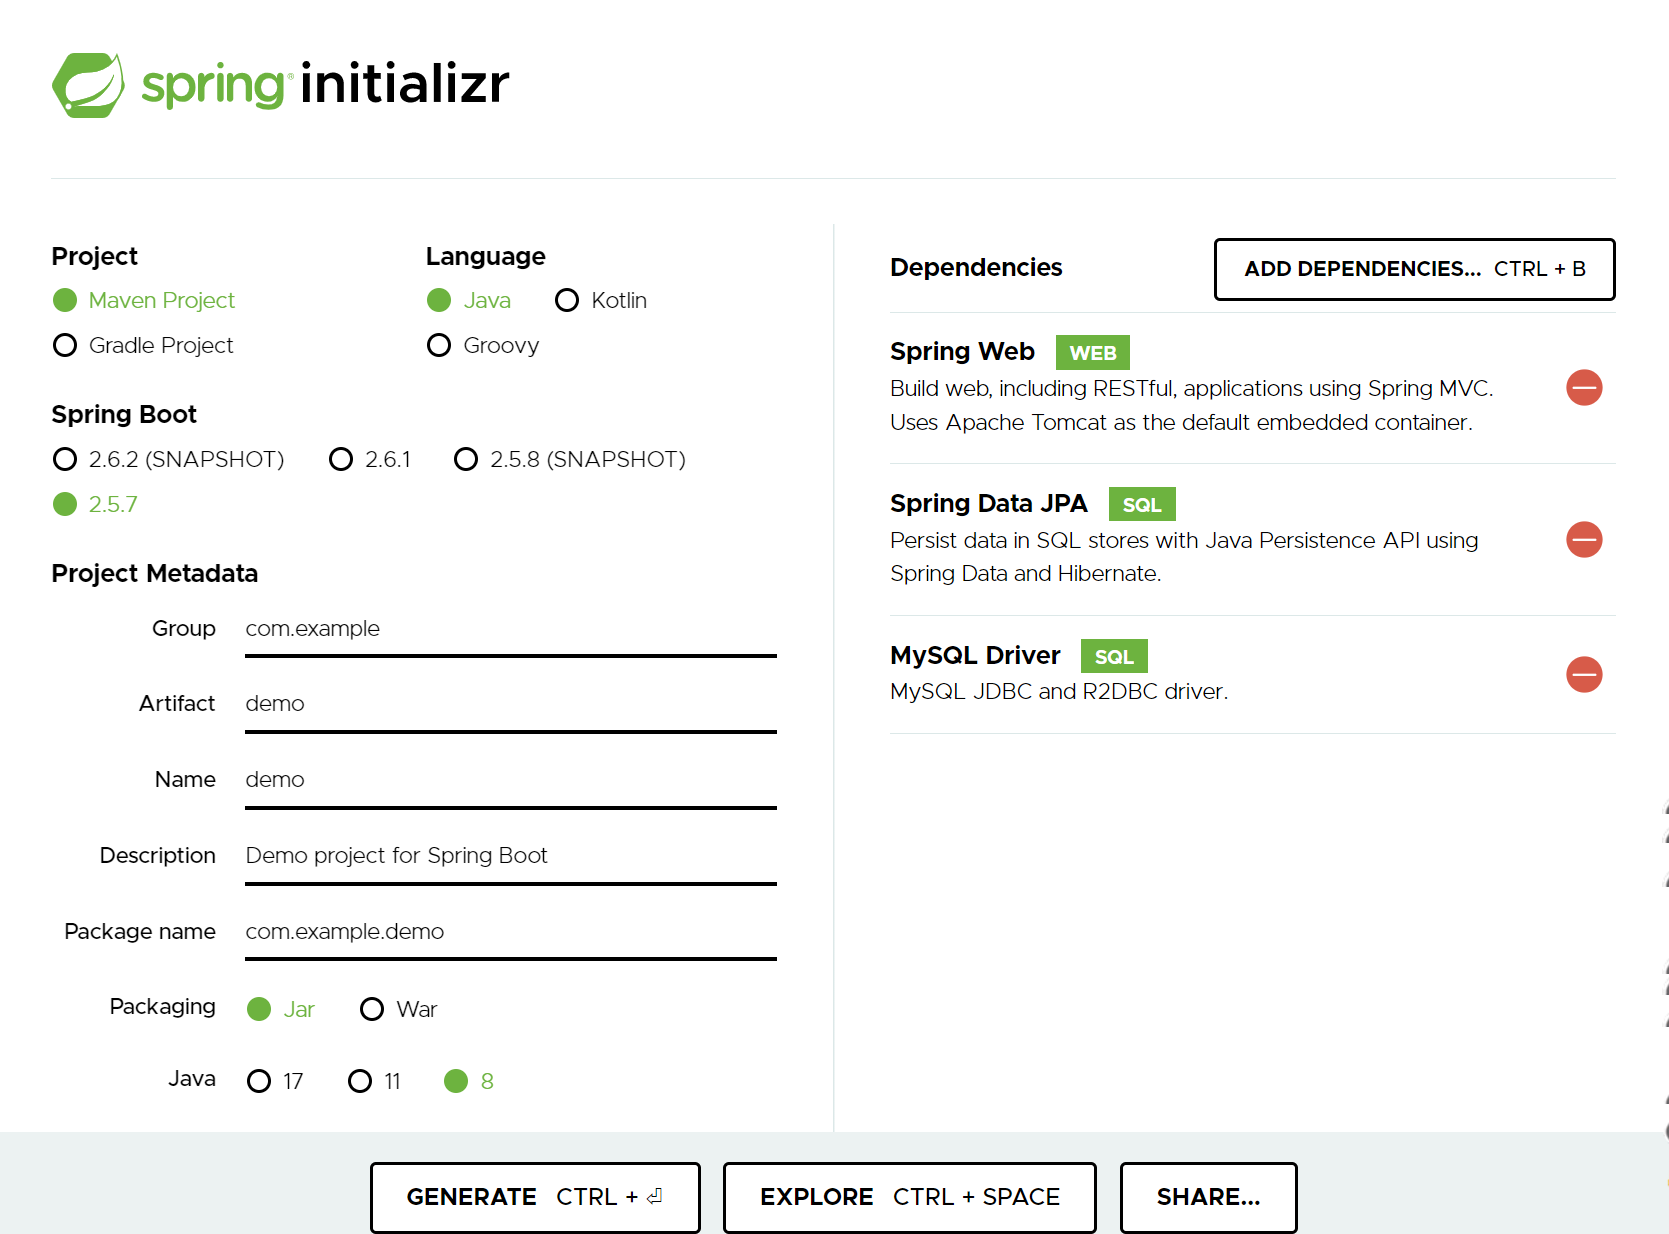
Task: Click the Spring Initializr leaf logo
Action: tap(89, 85)
